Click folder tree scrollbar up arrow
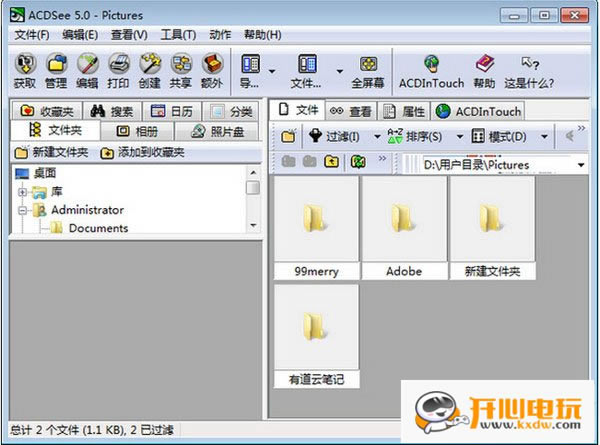Screen dimensions: 600x445 coord(253,173)
